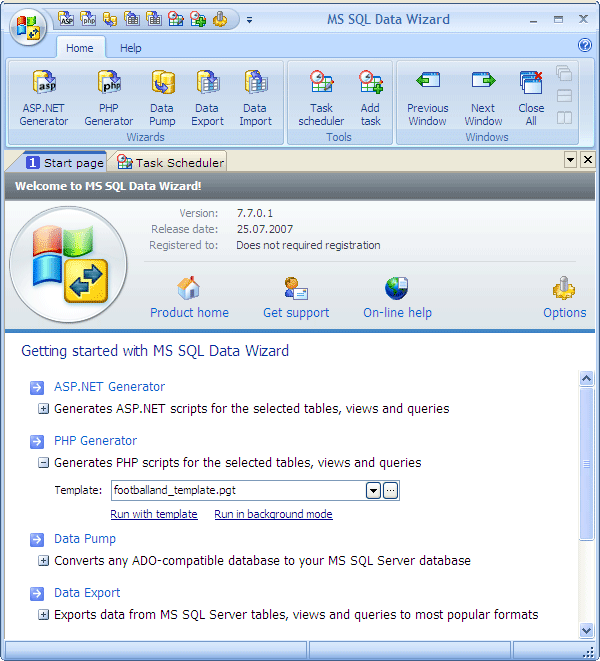Click arrow icon beside PHP Generator heading

(37, 441)
